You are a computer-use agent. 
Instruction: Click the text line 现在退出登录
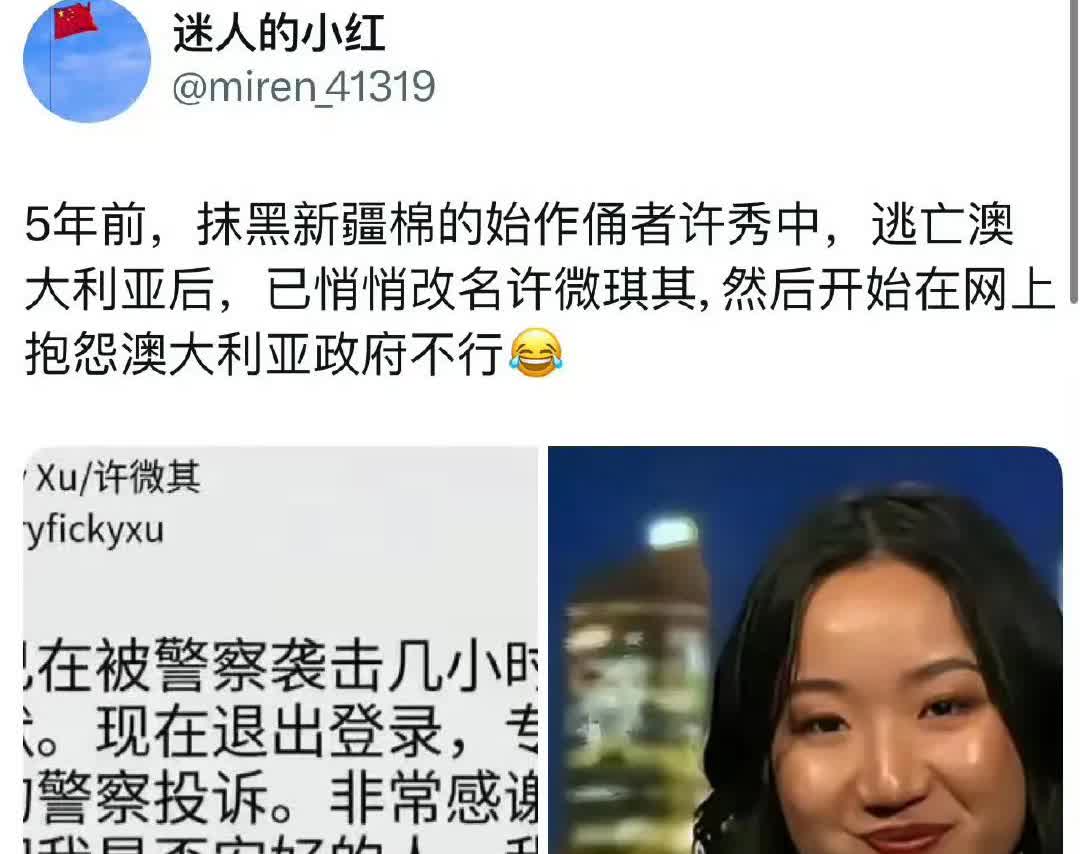click(x=269, y=732)
